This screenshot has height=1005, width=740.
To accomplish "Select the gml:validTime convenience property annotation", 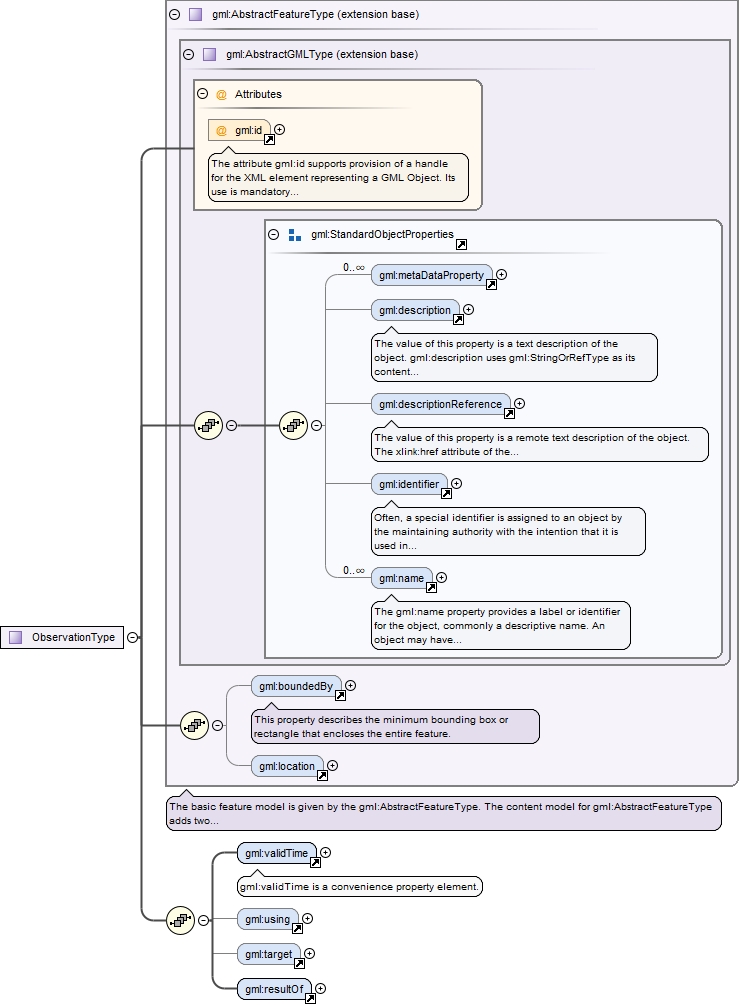I will [359, 886].
